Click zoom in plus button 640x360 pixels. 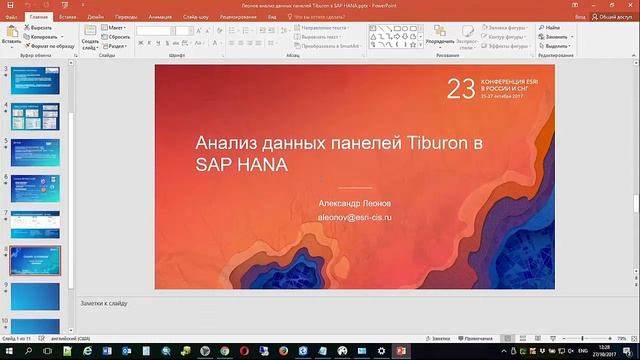tap(610, 338)
